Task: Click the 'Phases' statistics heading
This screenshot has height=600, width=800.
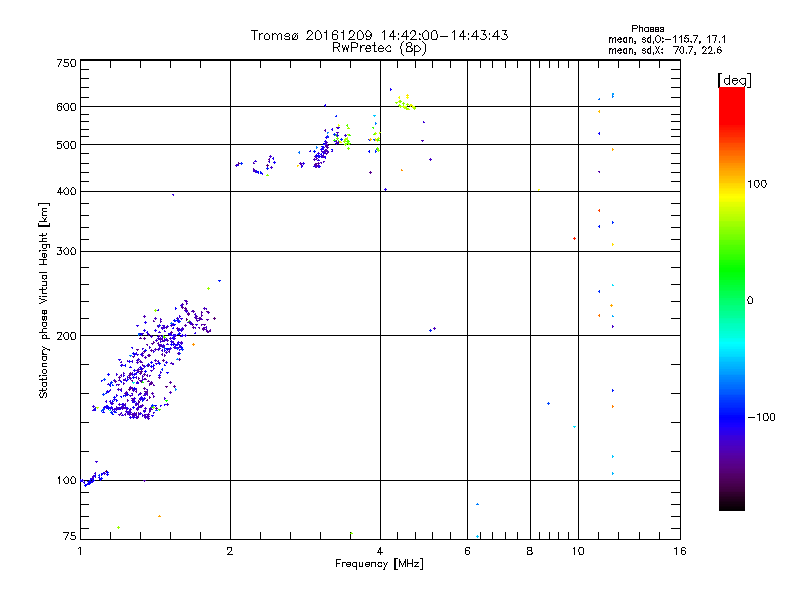Action: click(x=647, y=29)
